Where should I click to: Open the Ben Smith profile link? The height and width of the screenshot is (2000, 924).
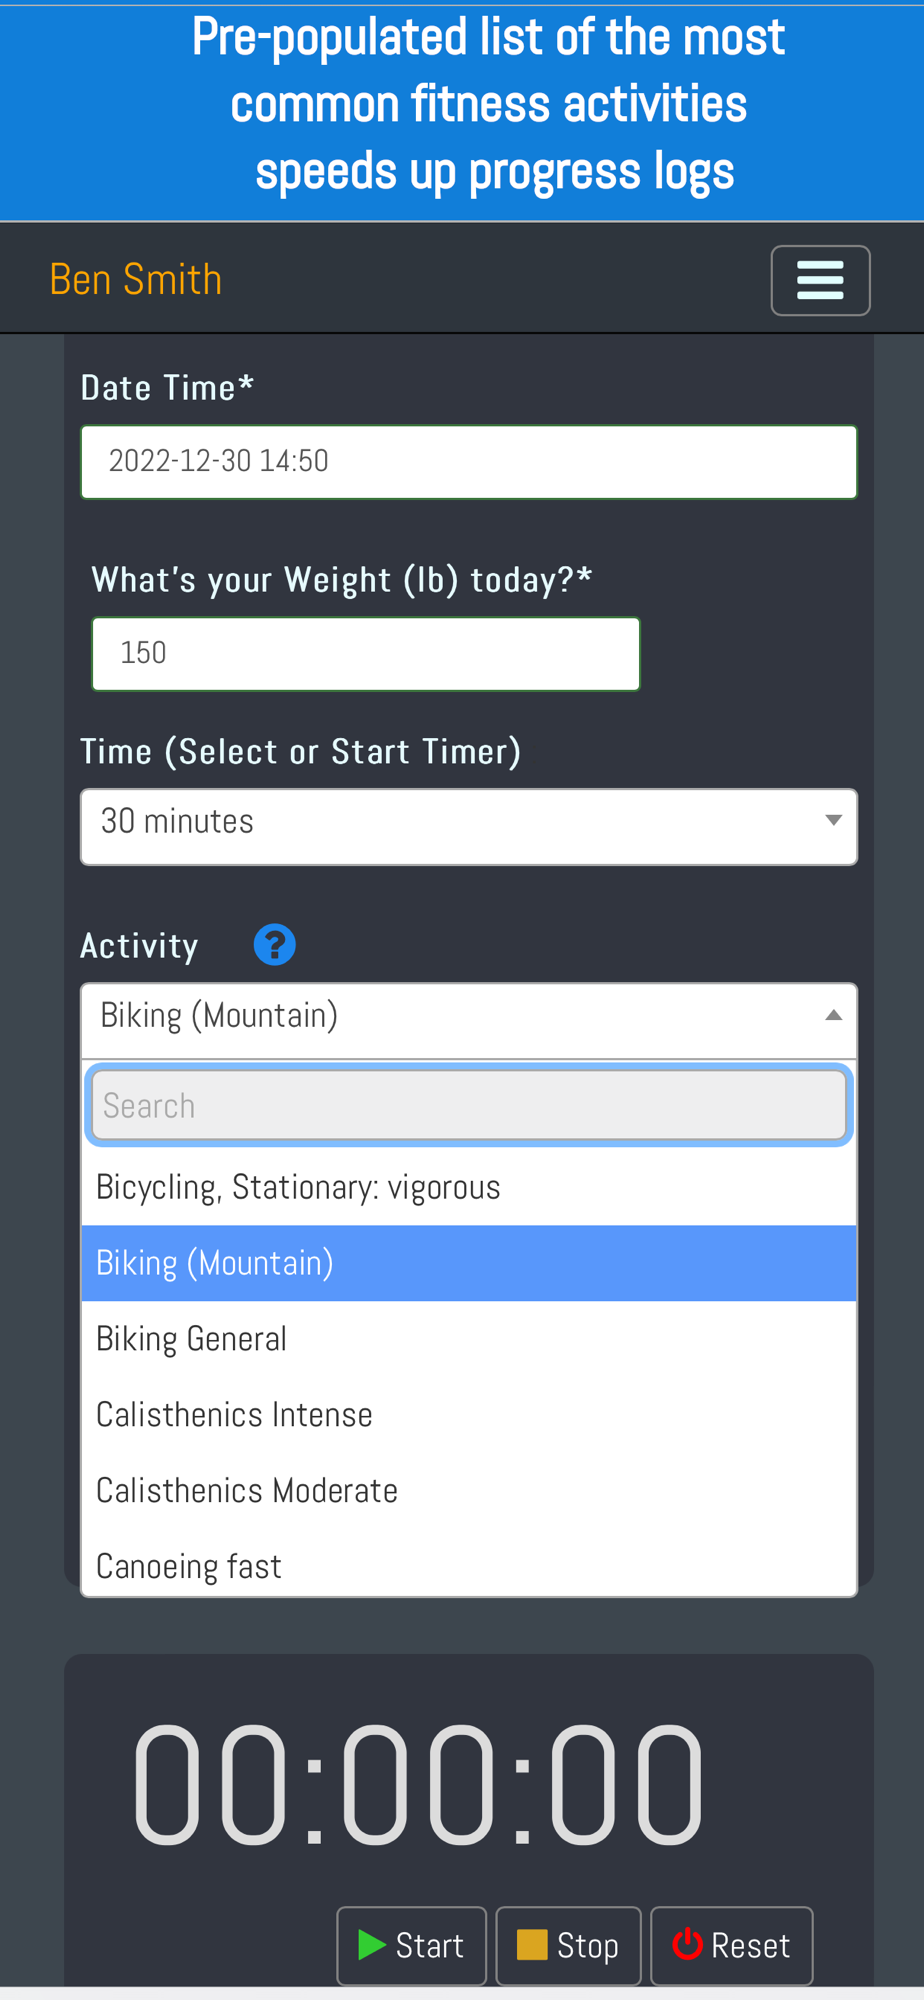click(x=135, y=279)
